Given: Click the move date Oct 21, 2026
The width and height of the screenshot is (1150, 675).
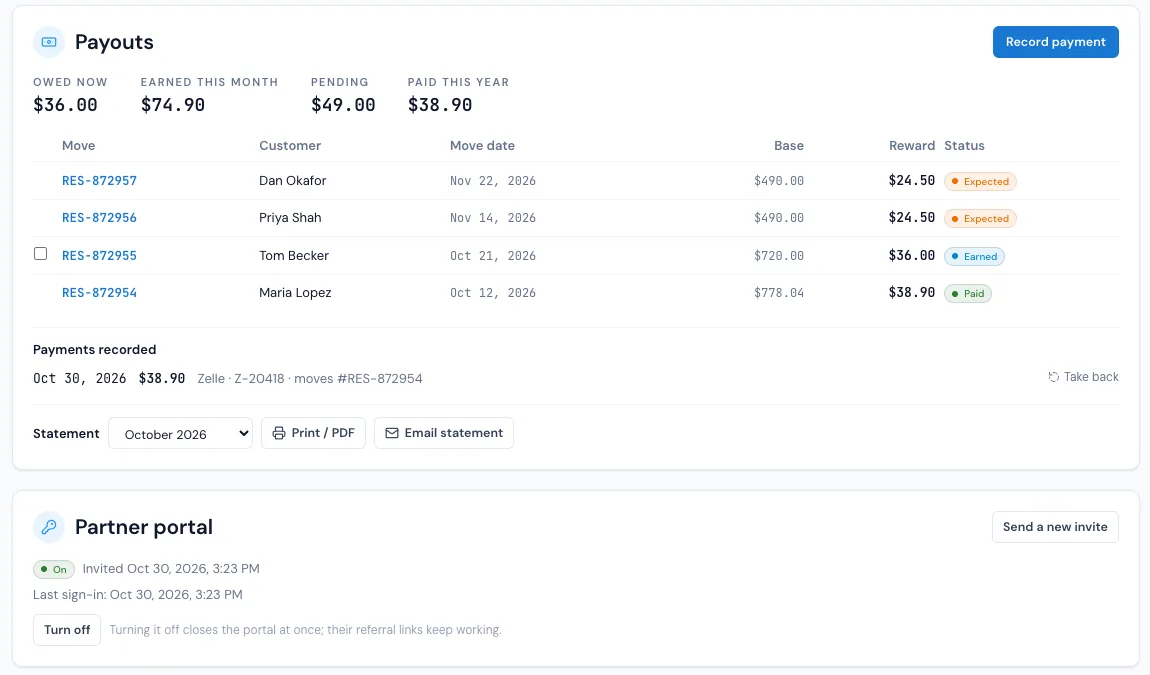Looking at the screenshot, I should coord(493,255).
